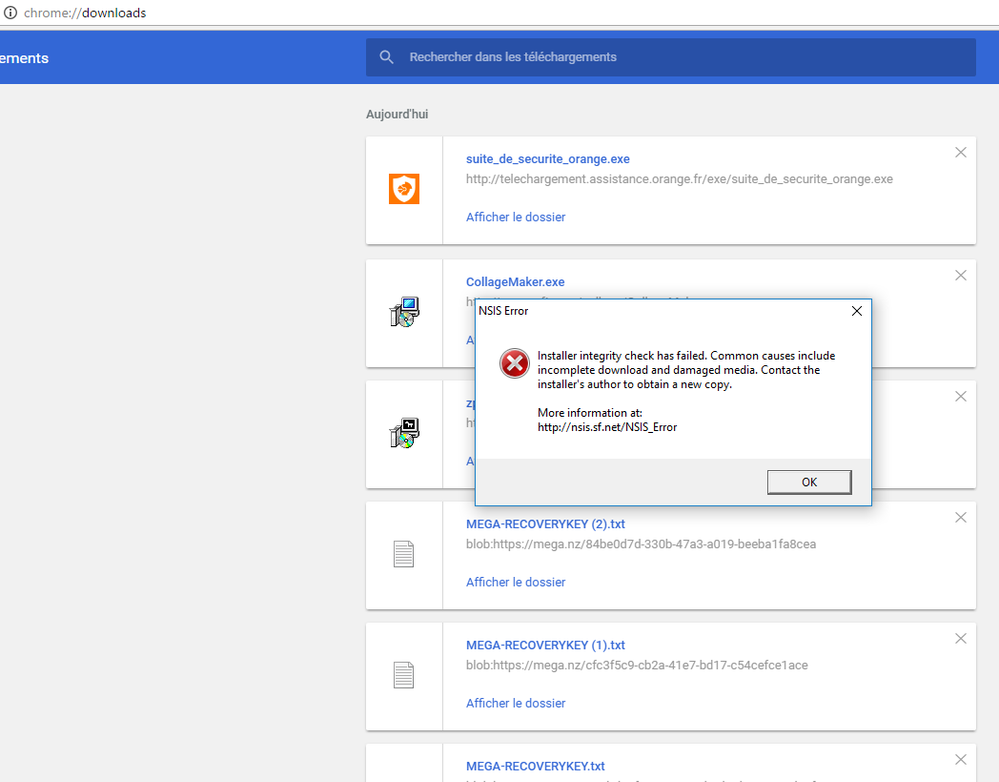This screenshot has height=782, width=999.
Task: Show folder for suite_de_securite_orange.exe
Action: [x=515, y=217]
